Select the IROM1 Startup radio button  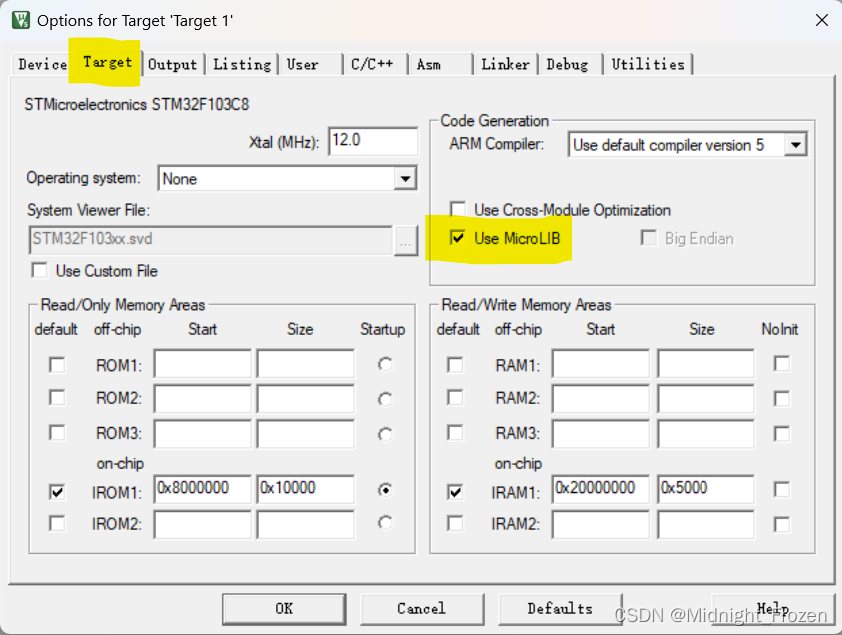tap(385, 490)
